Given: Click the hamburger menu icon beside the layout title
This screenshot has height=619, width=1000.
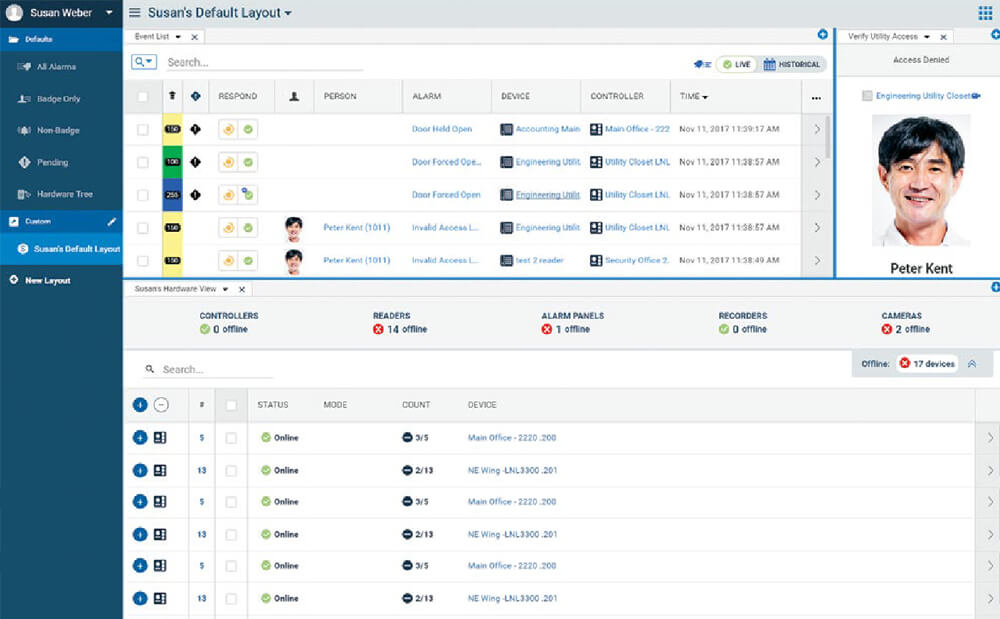Looking at the screenshot, I should coord(135,13).
